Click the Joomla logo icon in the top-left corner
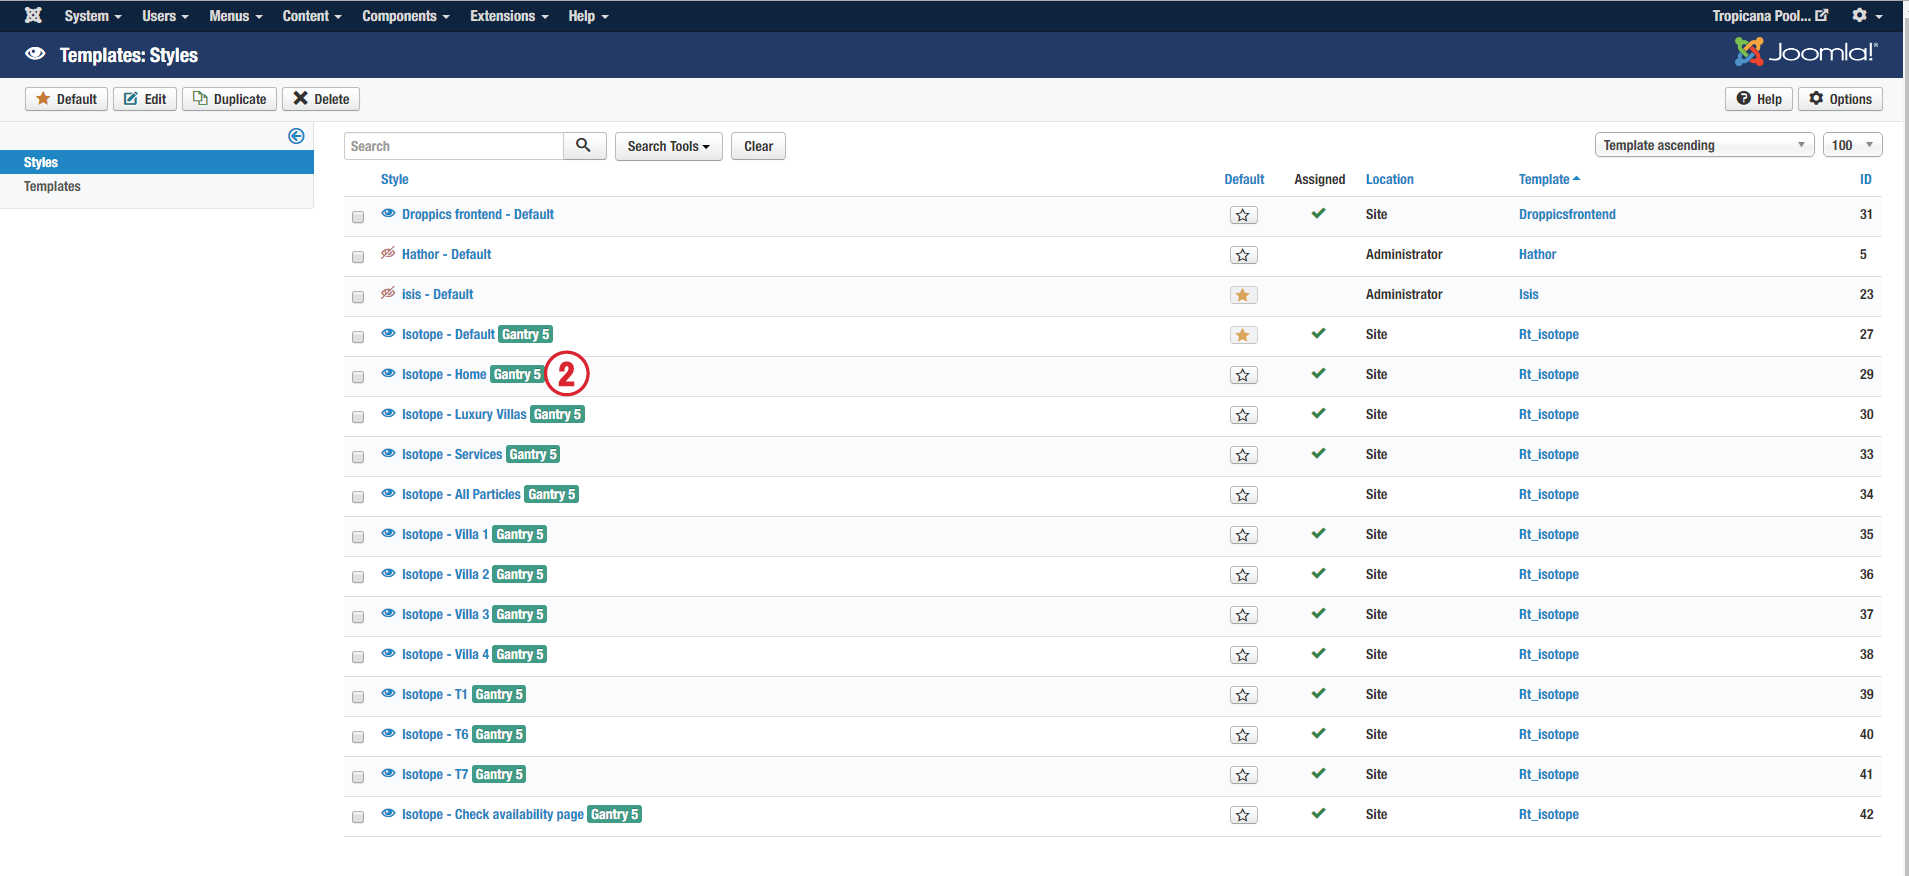 (x=33, y=15)
